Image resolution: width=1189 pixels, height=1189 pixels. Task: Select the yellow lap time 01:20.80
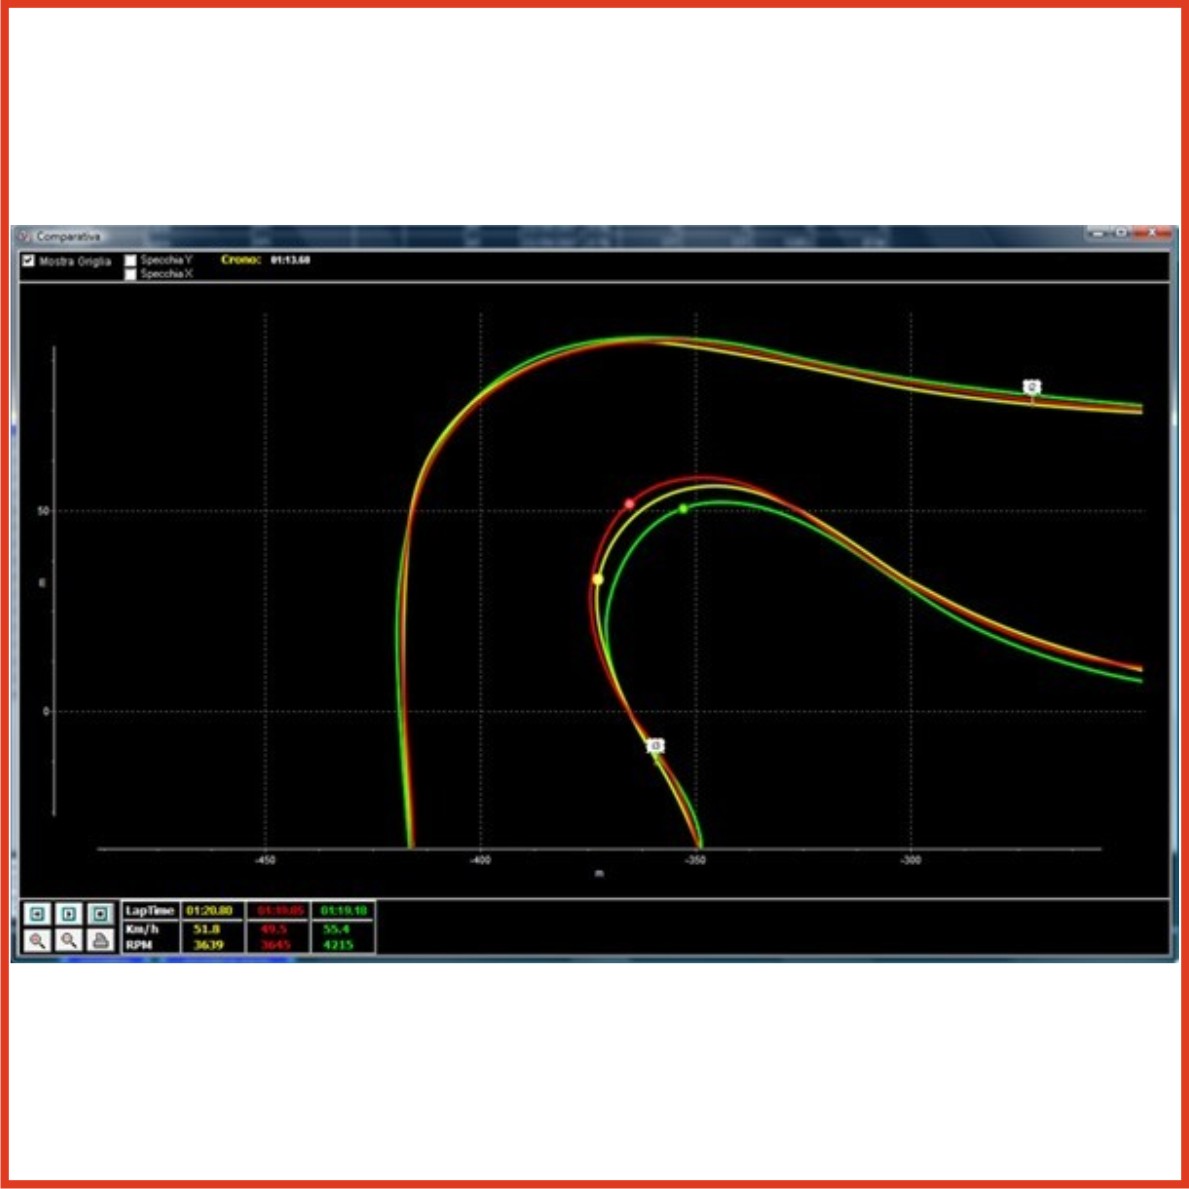pos(210,911)
